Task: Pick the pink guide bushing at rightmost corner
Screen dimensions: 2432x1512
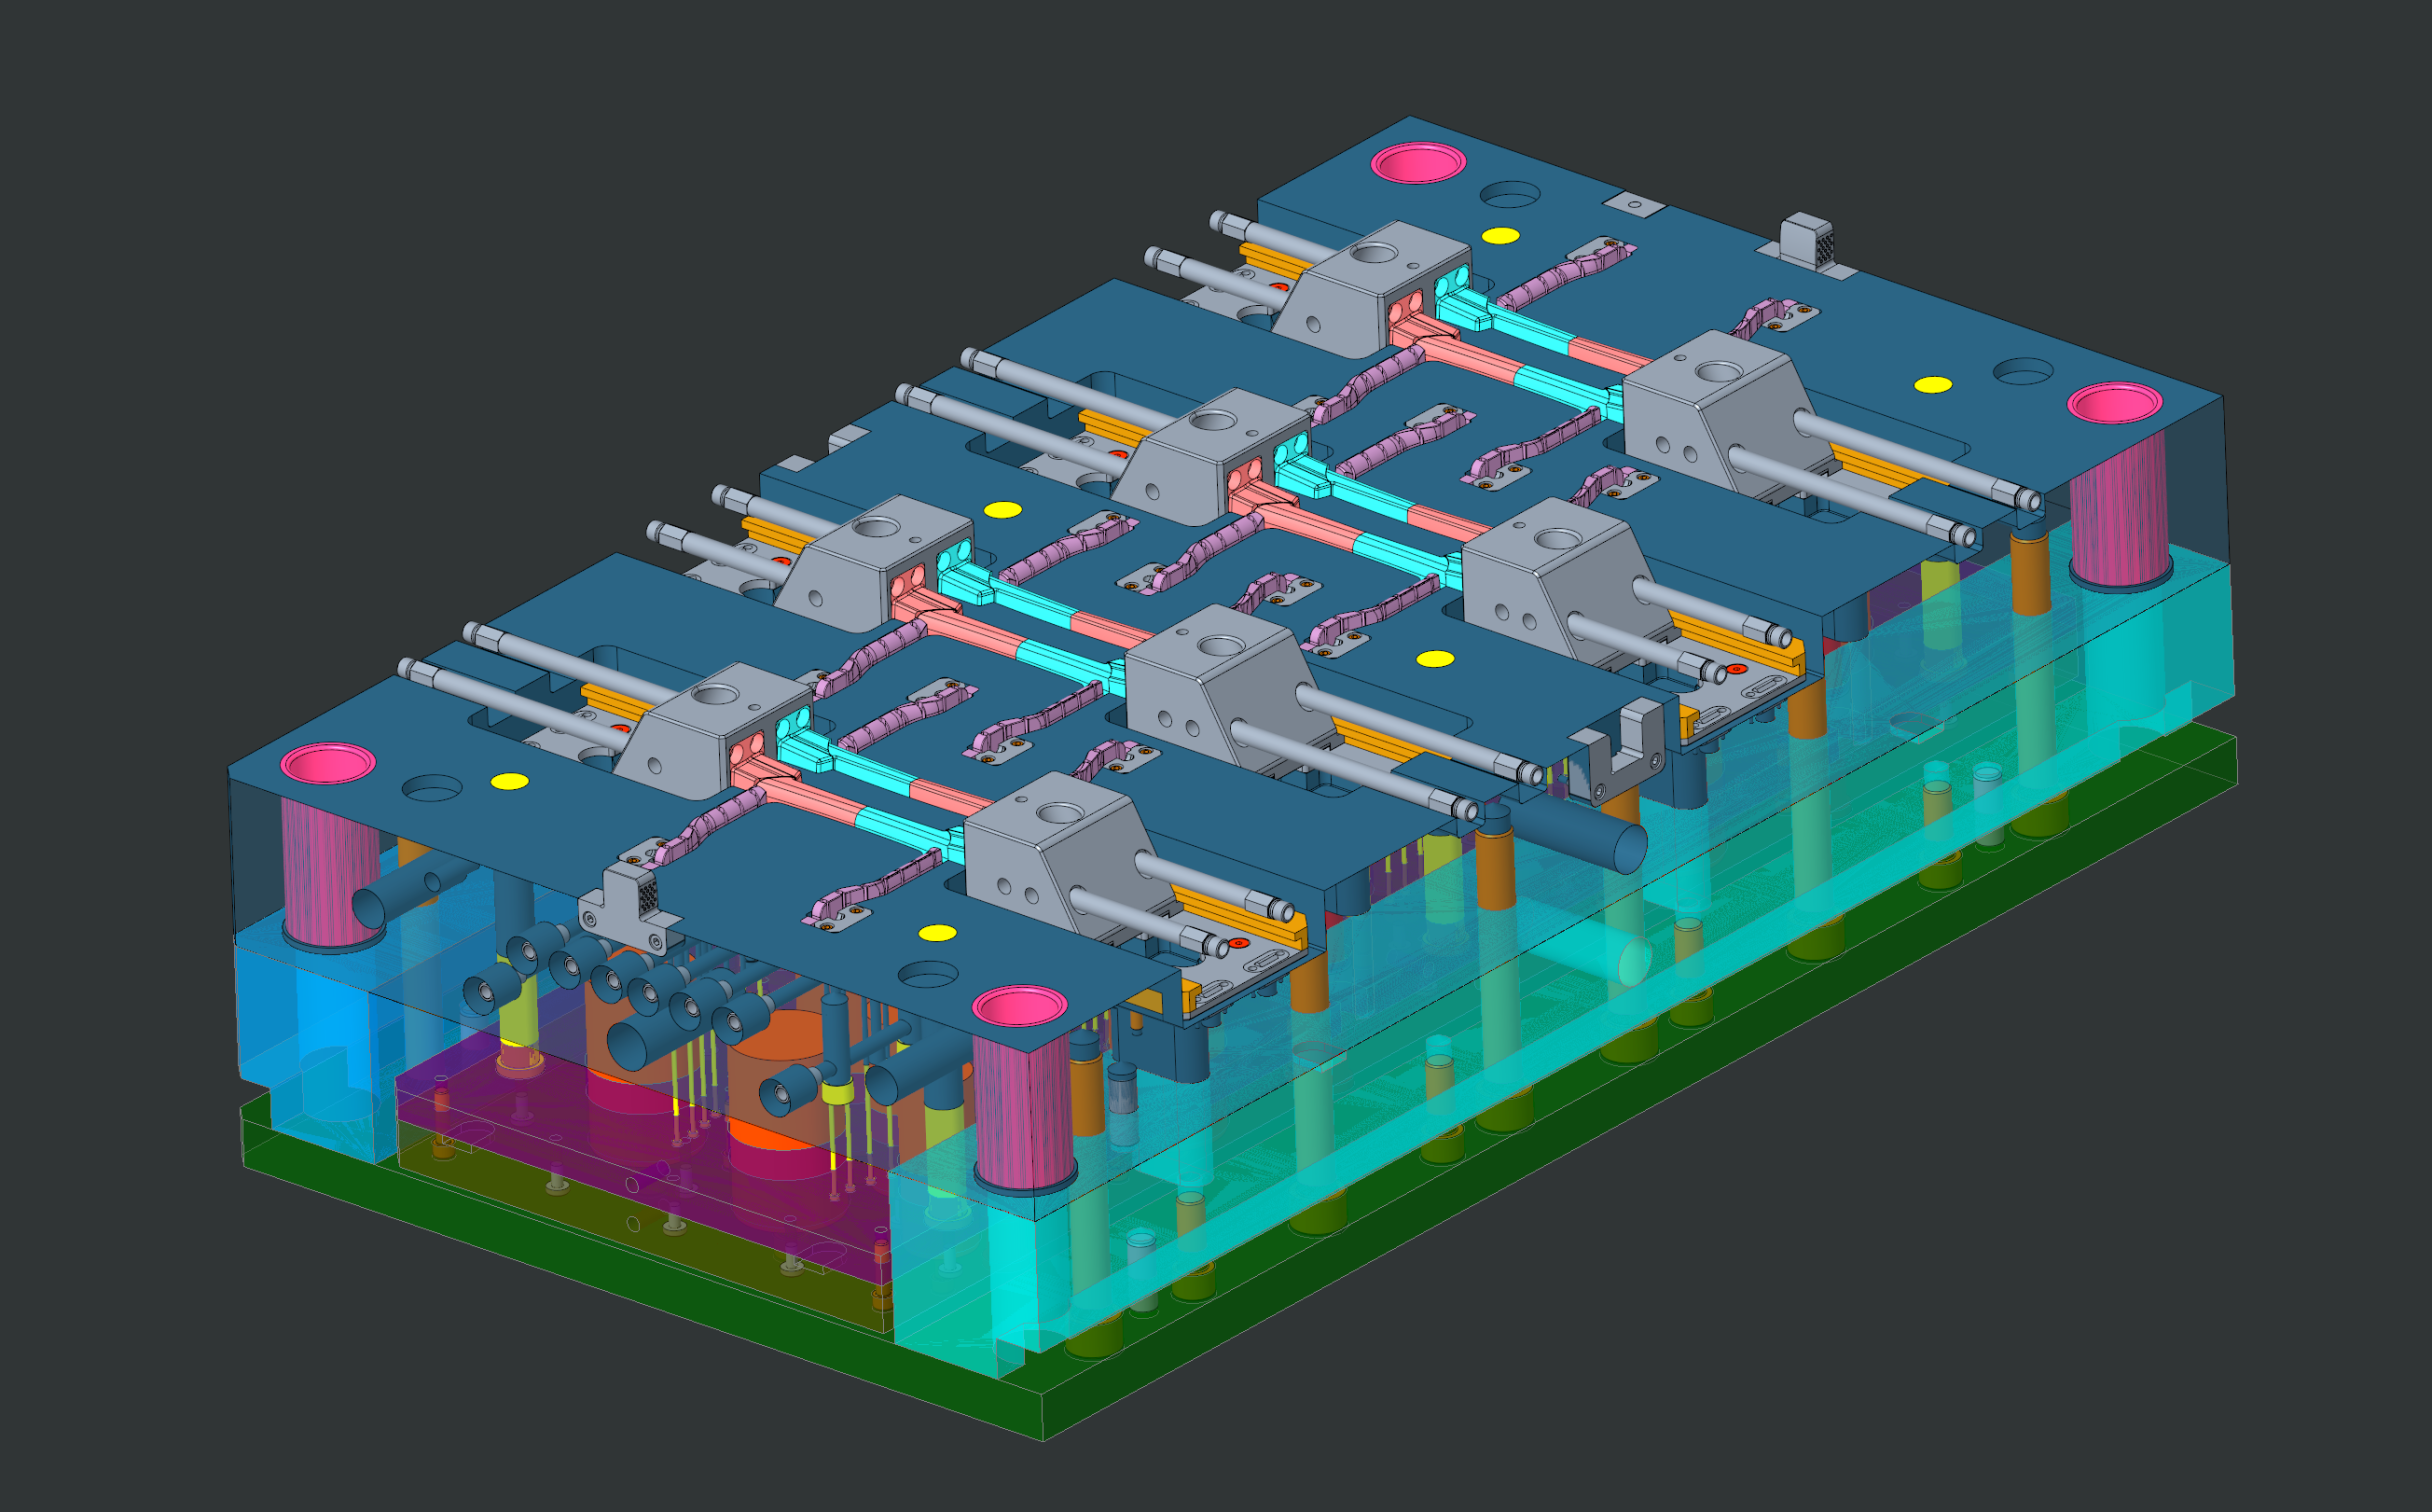Action: click(2115, 403)
